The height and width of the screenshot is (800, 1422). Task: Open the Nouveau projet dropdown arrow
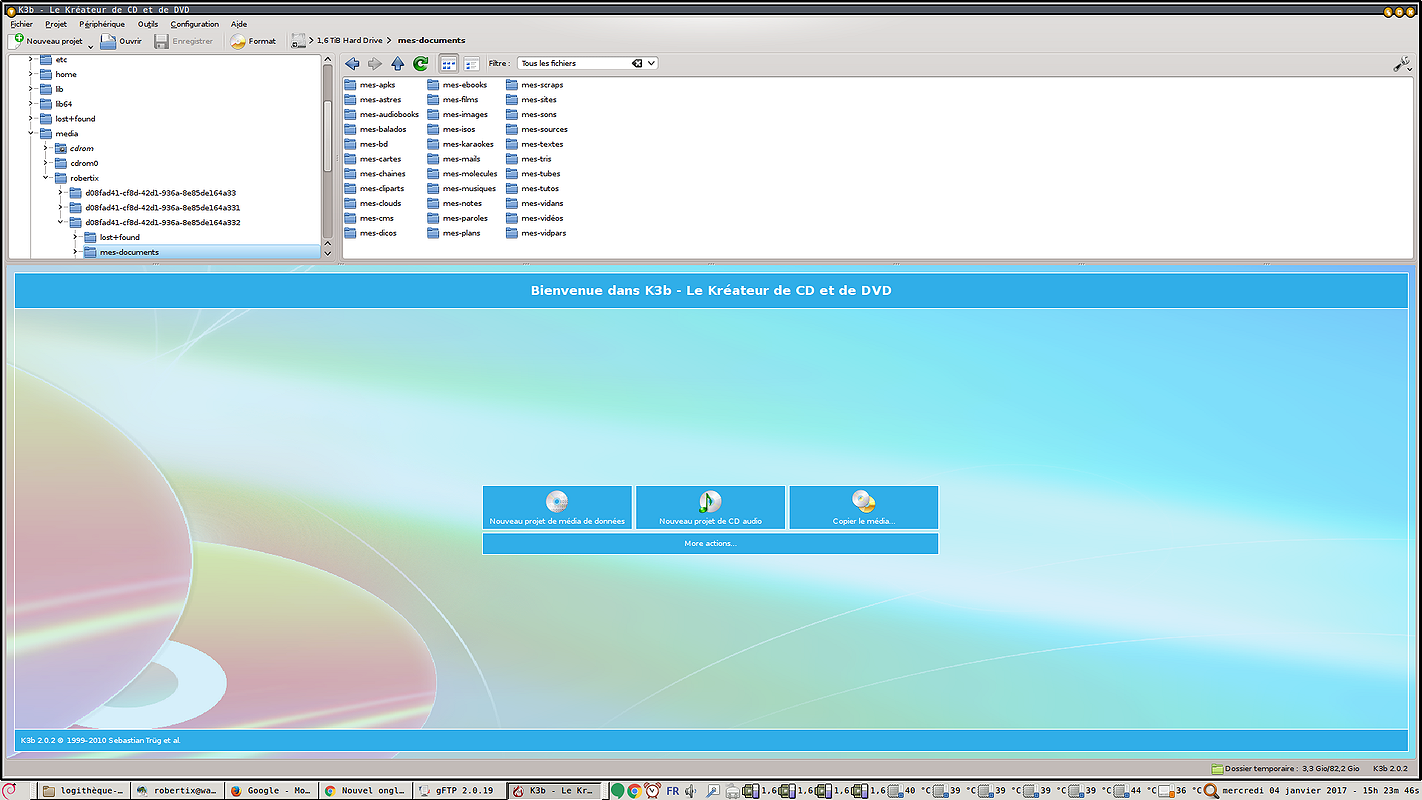[90, 45]
